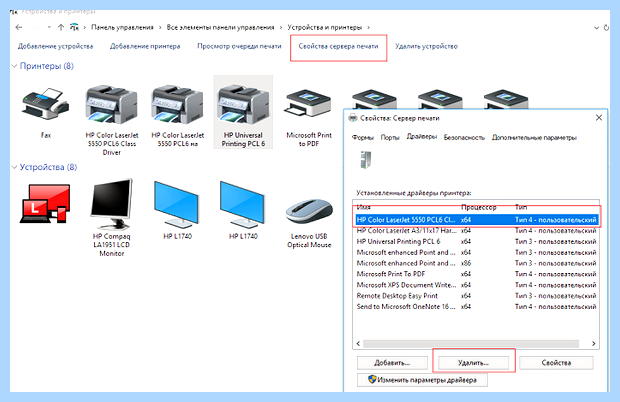
Task: Select HP Color LaserJet A3/11x17 driver row
Action: [476, 230]
